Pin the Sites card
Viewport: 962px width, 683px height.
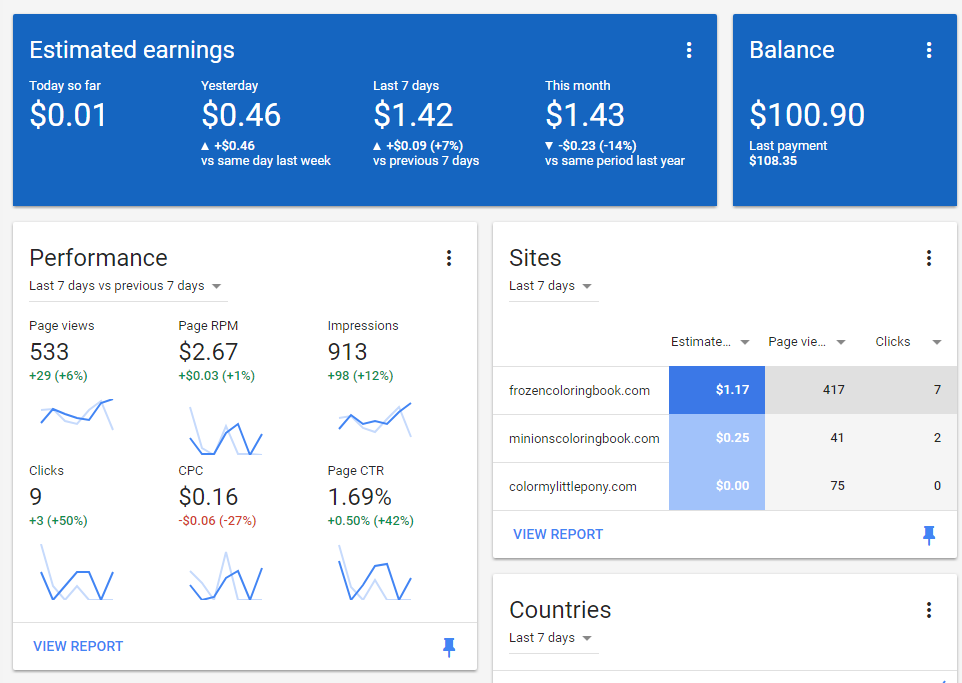pyautogui.click(x=929, y=535)
